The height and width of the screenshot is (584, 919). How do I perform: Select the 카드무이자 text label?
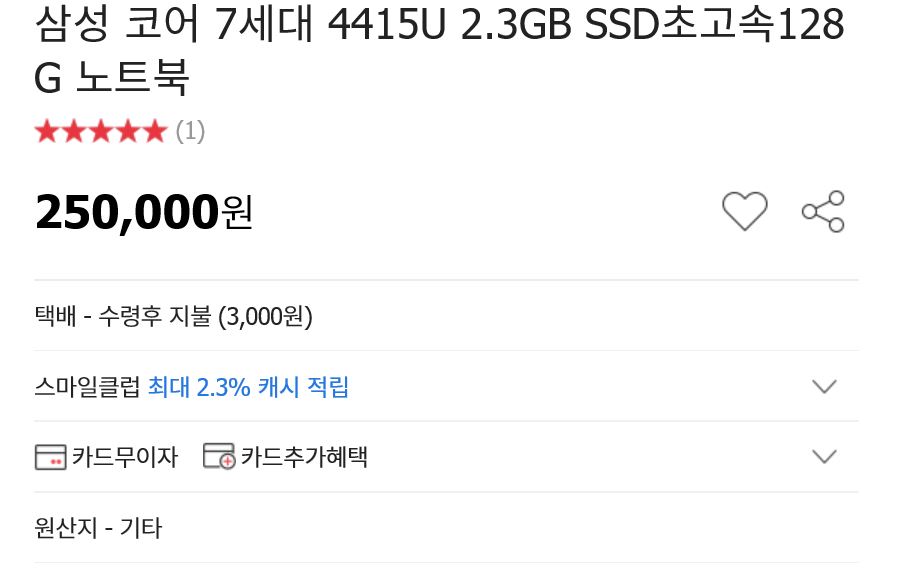pyautogui.click(x=125, y=457)
